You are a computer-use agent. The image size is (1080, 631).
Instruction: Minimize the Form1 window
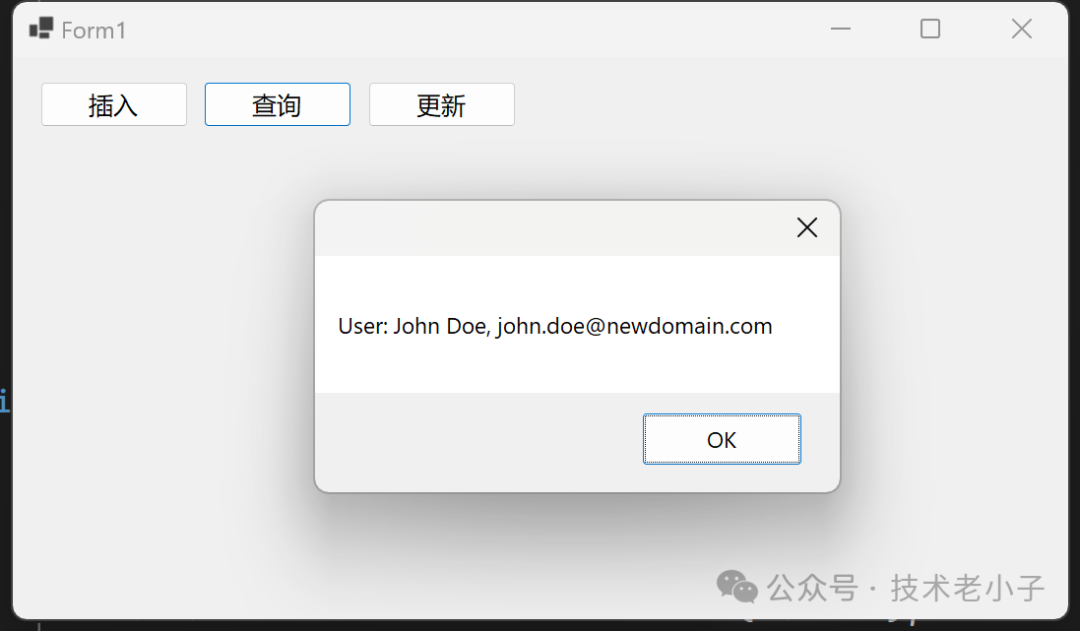(840, 29)
